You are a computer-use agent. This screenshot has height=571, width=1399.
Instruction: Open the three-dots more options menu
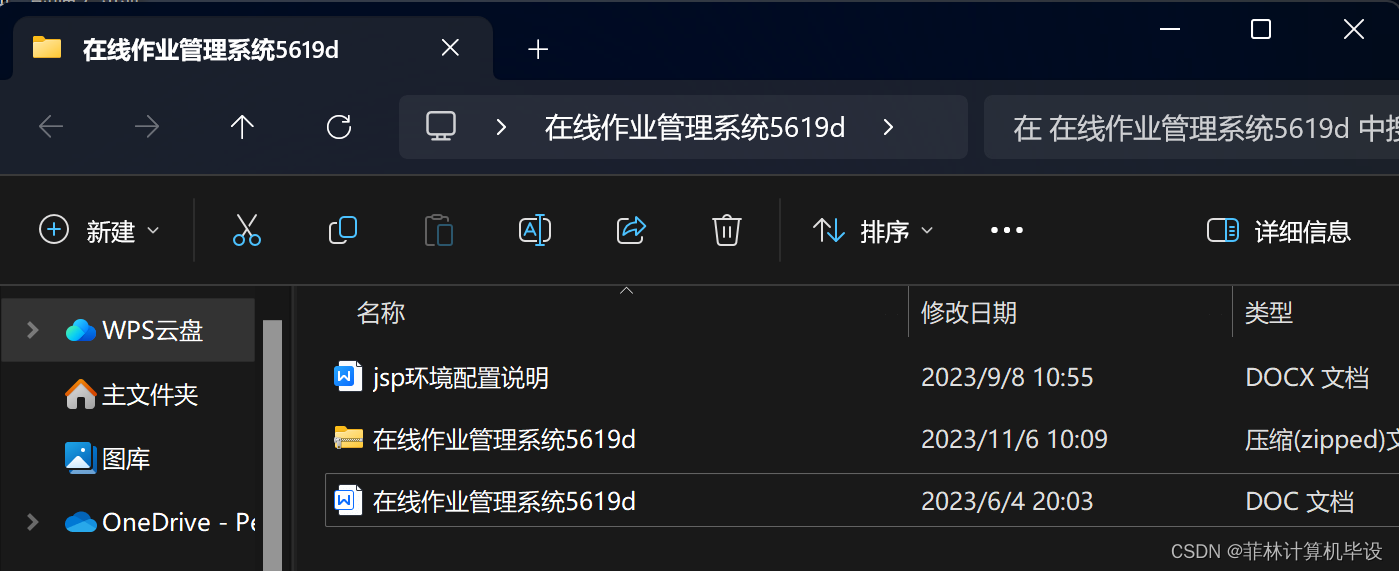pos(1006,231)
